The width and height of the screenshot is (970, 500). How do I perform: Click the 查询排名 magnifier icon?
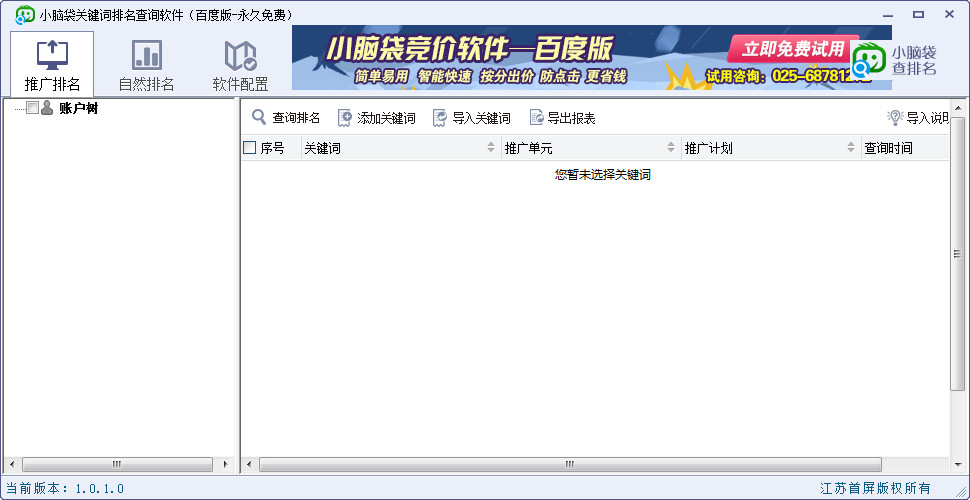point(259,117)
